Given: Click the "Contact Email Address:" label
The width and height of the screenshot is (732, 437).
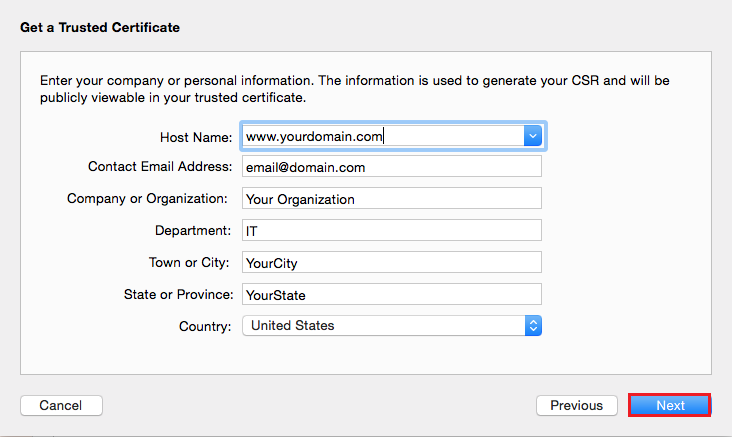Looking at the screenshot, I should pyautogui.click(x=160, y=167).
